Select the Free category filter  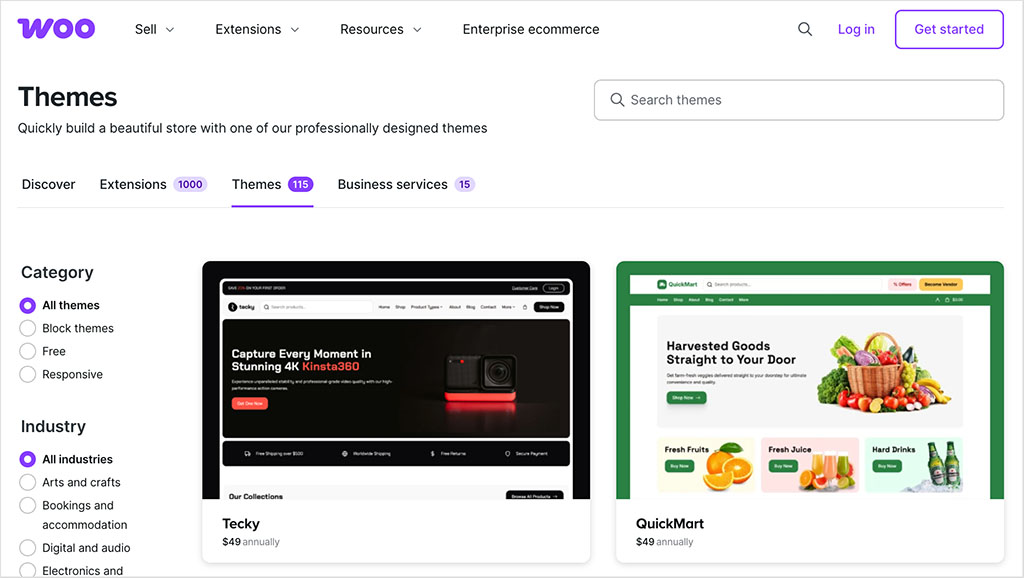click(28, 351)
